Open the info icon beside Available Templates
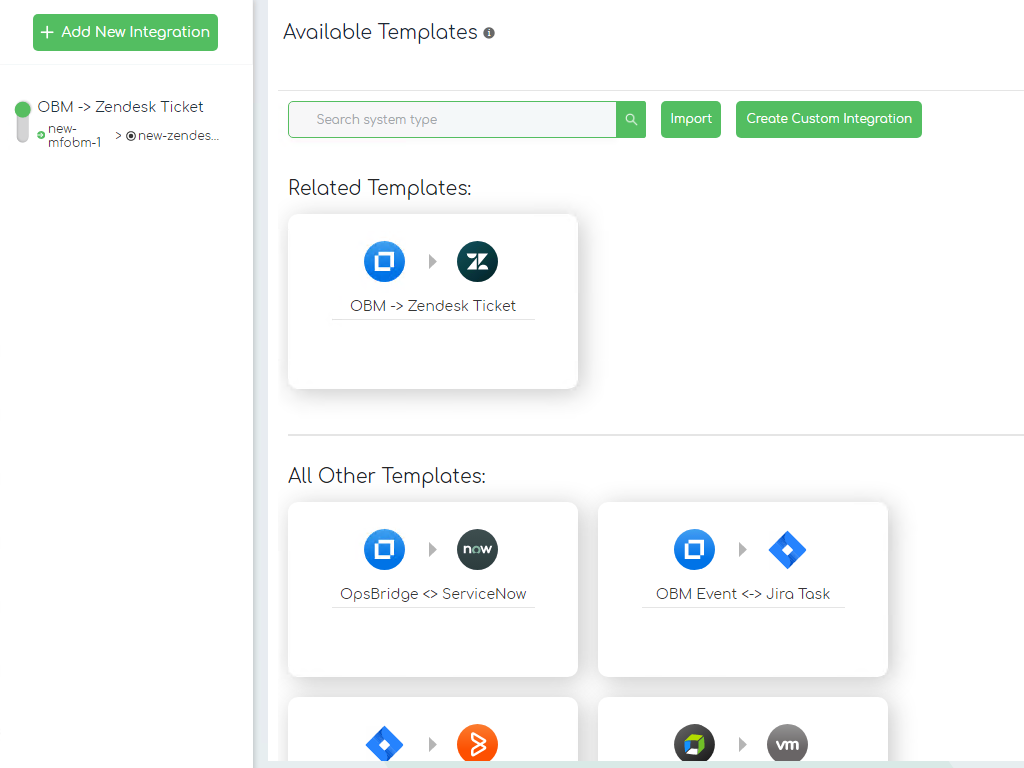 [489, 33]
